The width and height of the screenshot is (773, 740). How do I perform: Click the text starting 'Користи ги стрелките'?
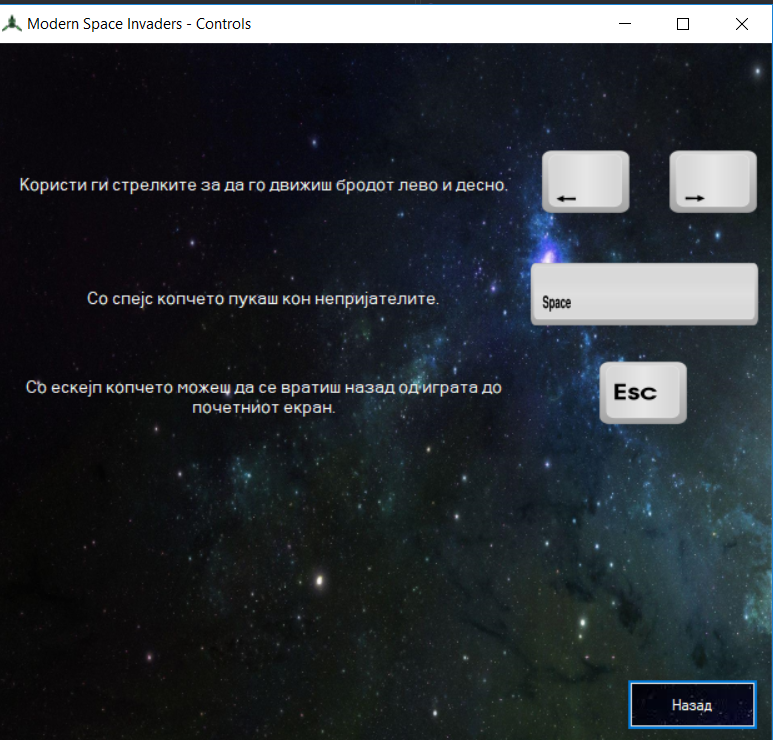click(x=263, y=185)
